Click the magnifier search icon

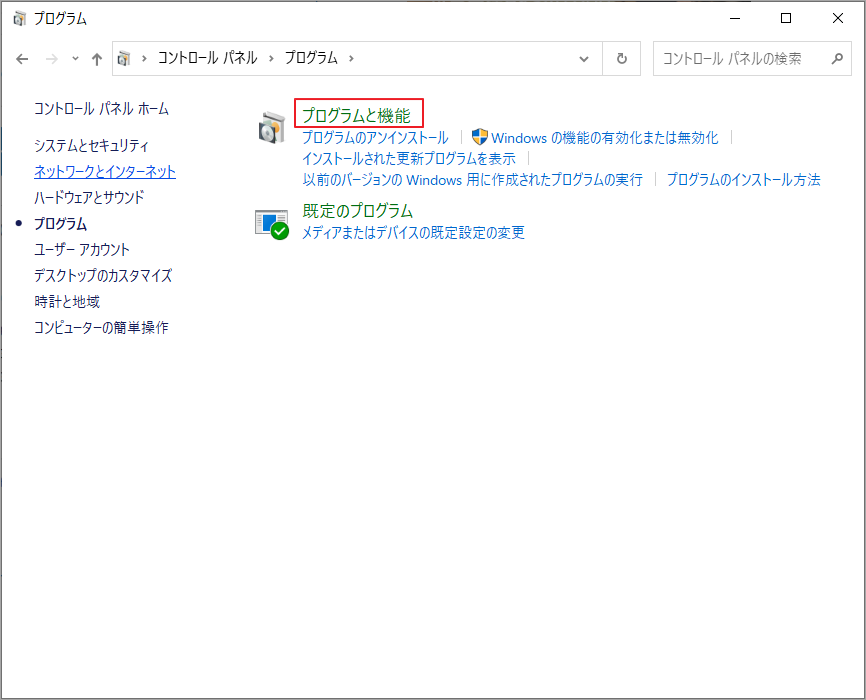pos(837,58)
